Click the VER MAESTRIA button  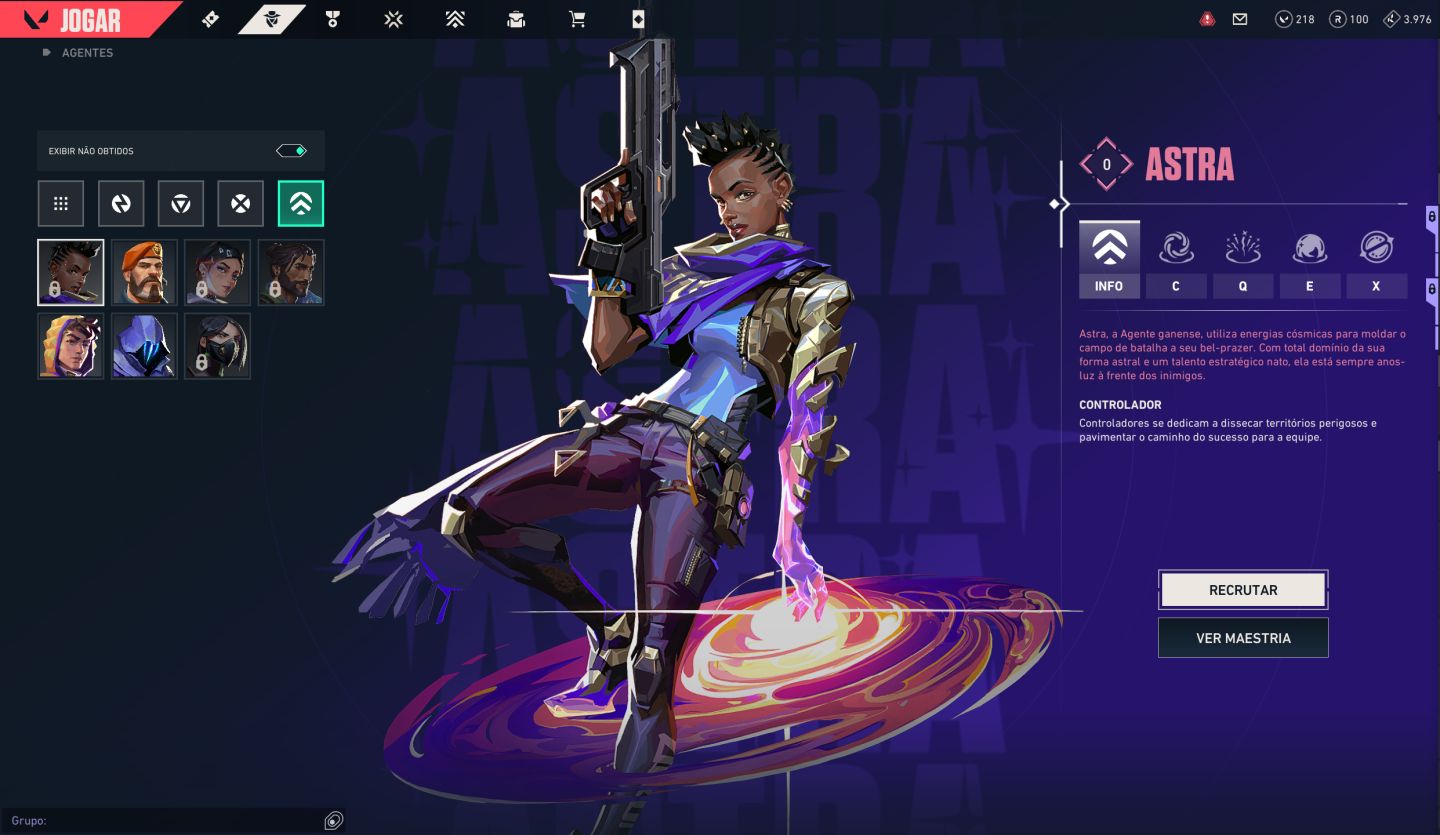pyautogui.click(x=1243, y=638)
